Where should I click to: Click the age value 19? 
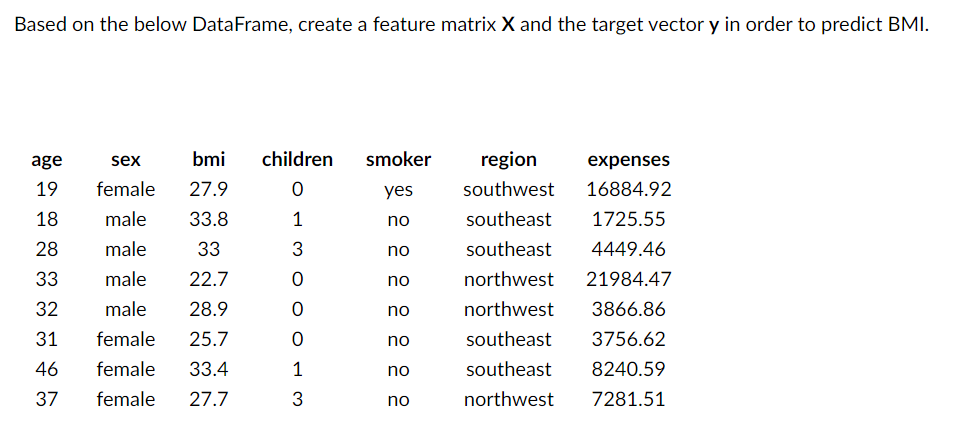pyautogui.click(x=46, y=190)
